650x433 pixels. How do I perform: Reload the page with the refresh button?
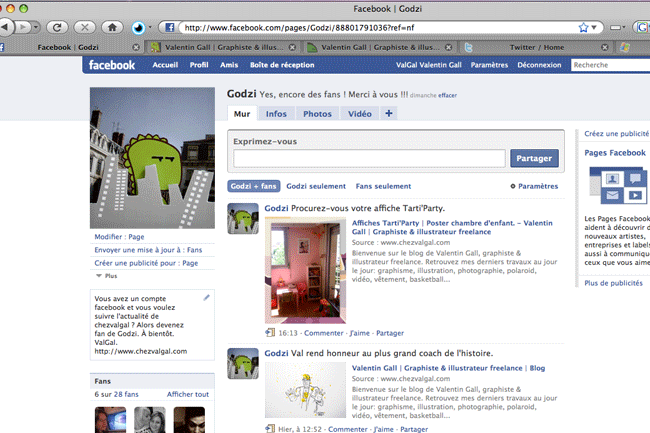[57, 27]
